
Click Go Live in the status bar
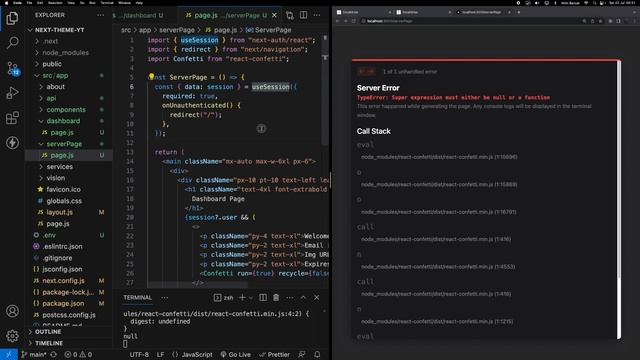[x=235, y=354]
